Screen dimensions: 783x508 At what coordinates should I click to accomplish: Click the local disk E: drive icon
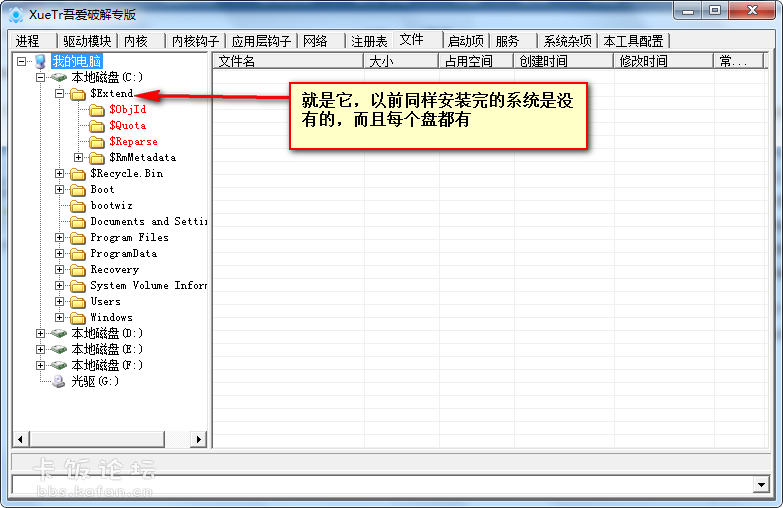(58, 349)
